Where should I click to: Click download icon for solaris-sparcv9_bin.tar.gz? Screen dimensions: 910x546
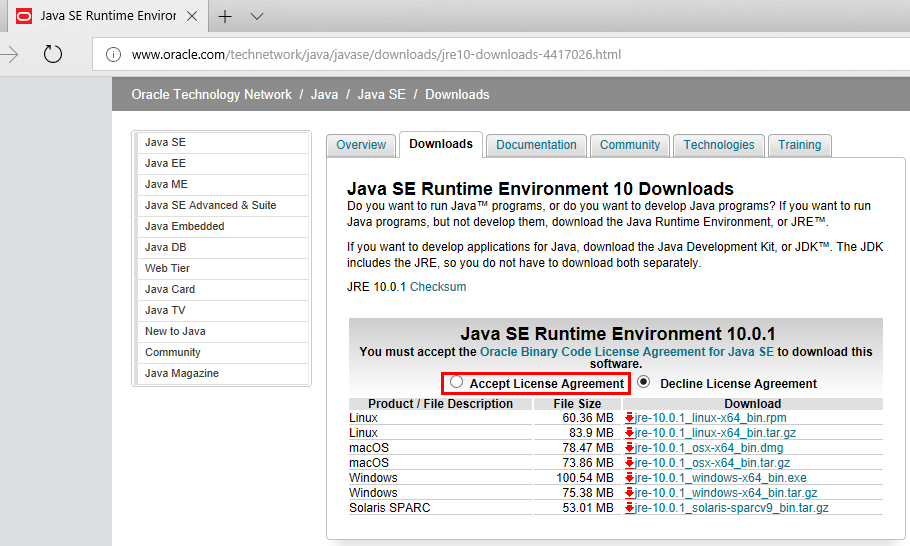[629, 508]
